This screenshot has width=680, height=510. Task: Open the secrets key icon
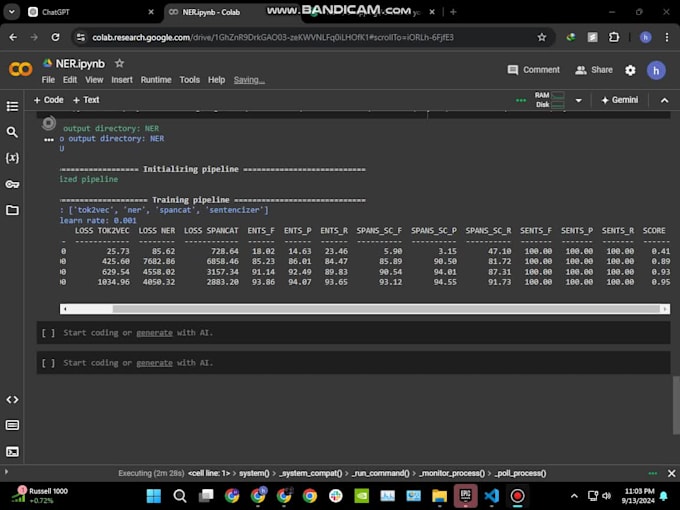(x=12, y=184)
